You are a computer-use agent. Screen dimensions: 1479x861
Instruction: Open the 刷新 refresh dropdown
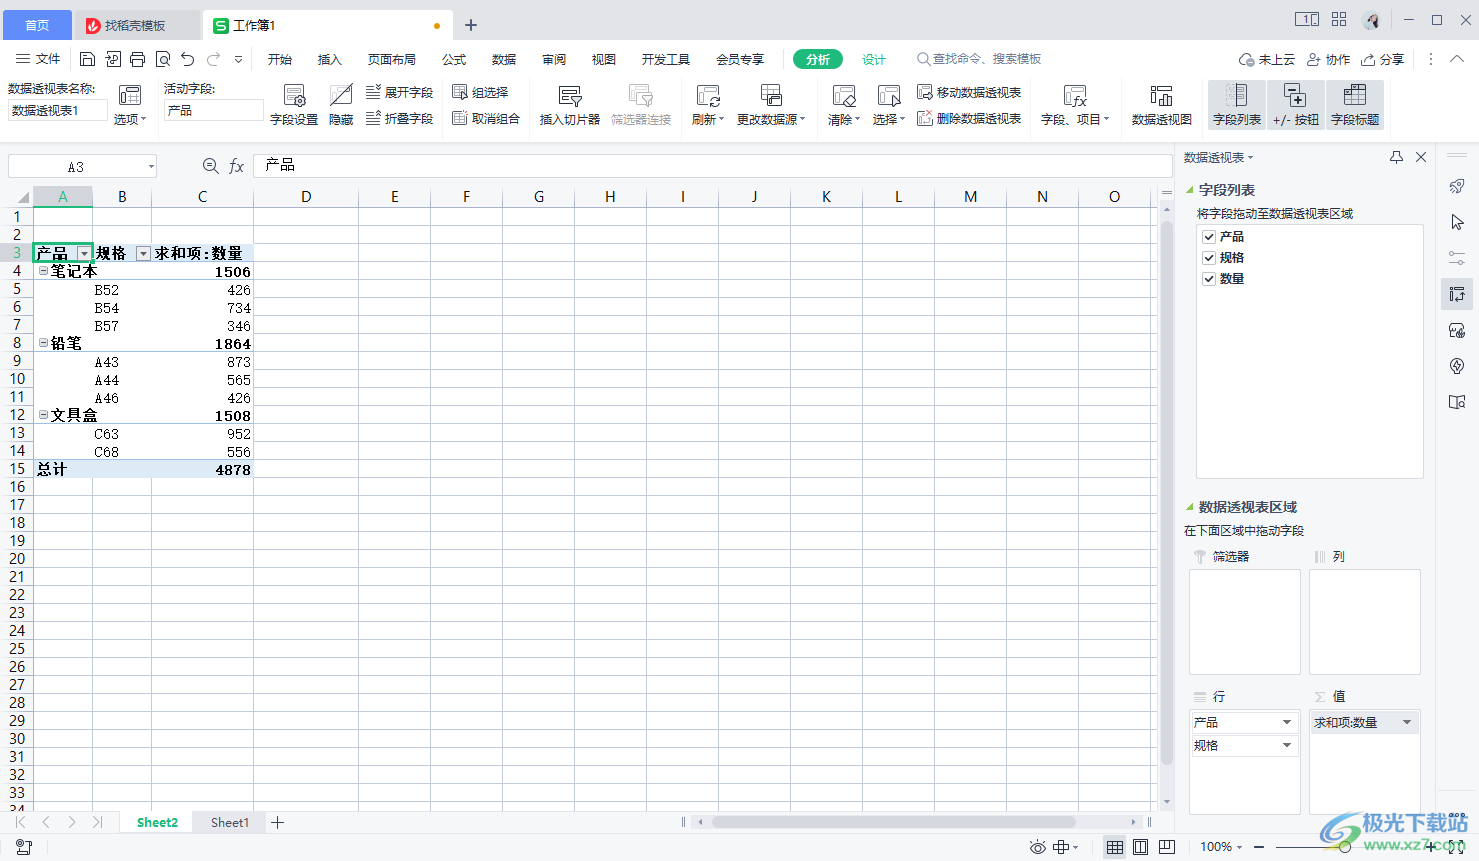(x=708, y=119)
